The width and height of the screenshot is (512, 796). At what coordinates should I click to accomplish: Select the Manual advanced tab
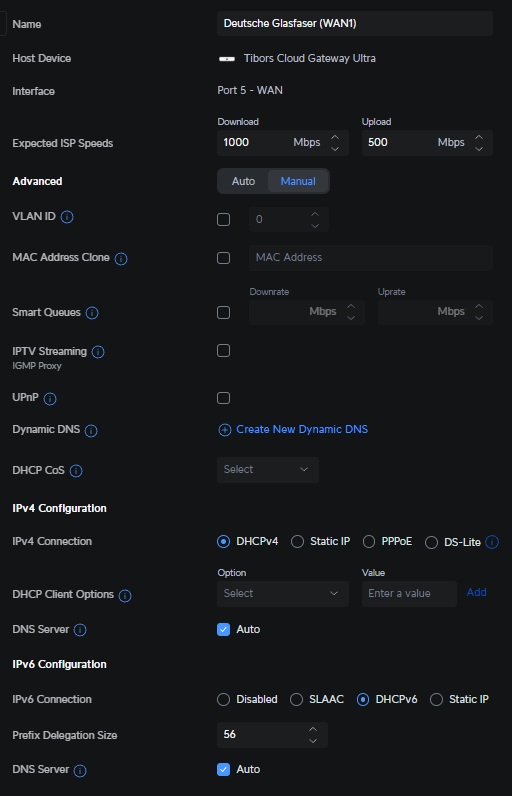(x=298, y=181)
